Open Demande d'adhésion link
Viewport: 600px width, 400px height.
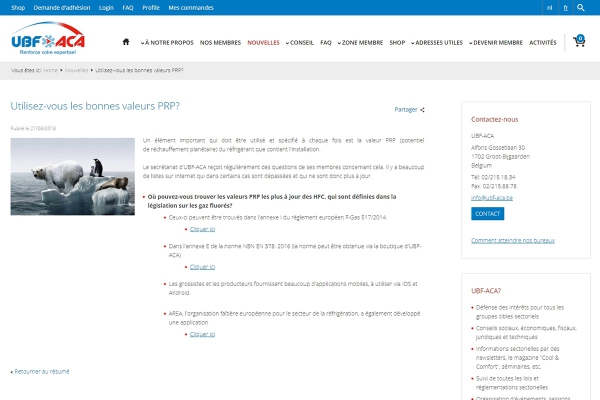tap(62, 8)
